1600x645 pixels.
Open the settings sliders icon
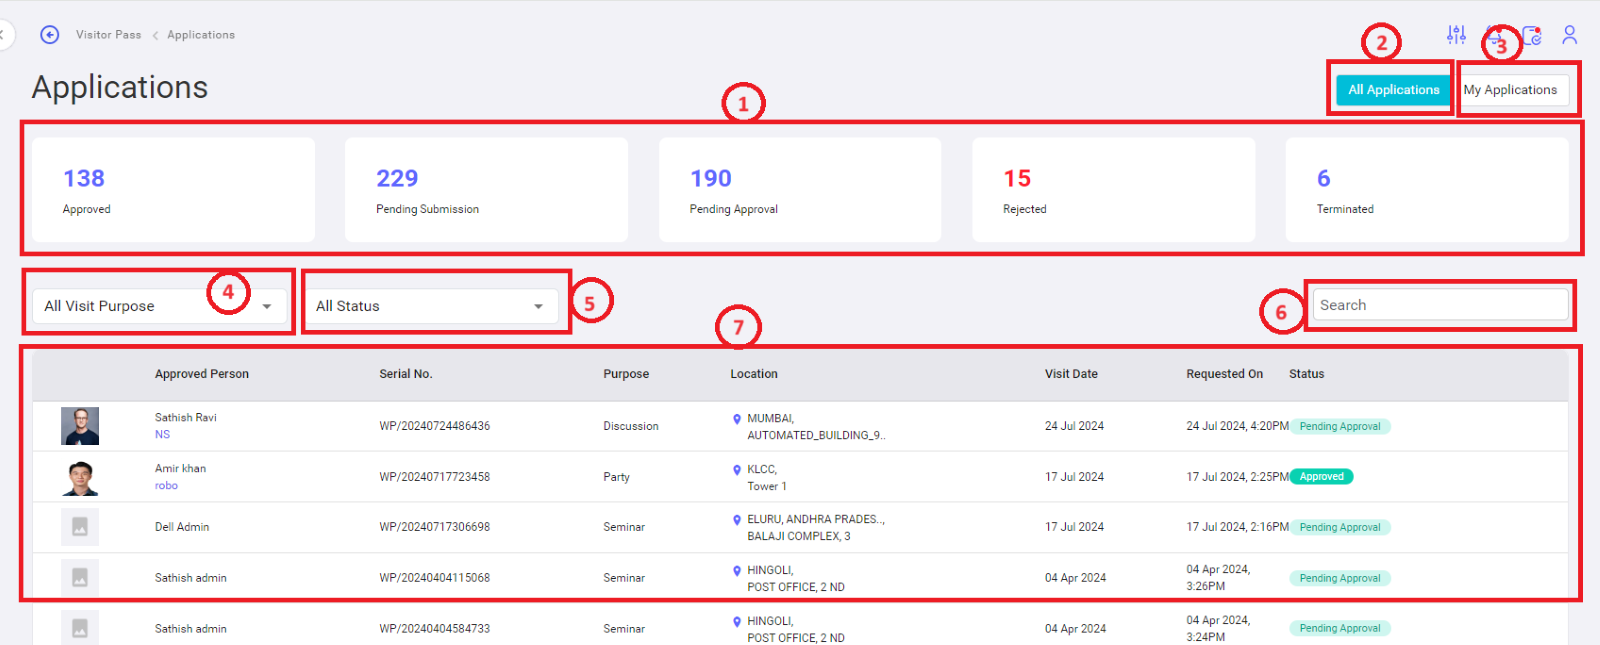(x=1456, y=35)
